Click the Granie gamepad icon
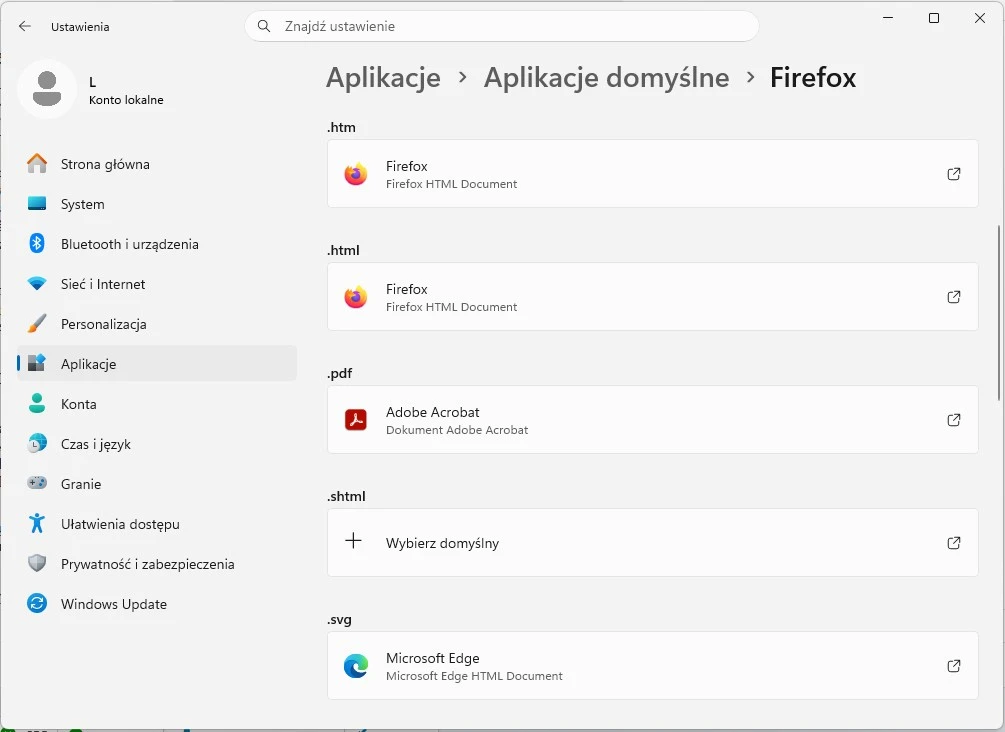The image size is (1005, 732). (x=37, y=483)
